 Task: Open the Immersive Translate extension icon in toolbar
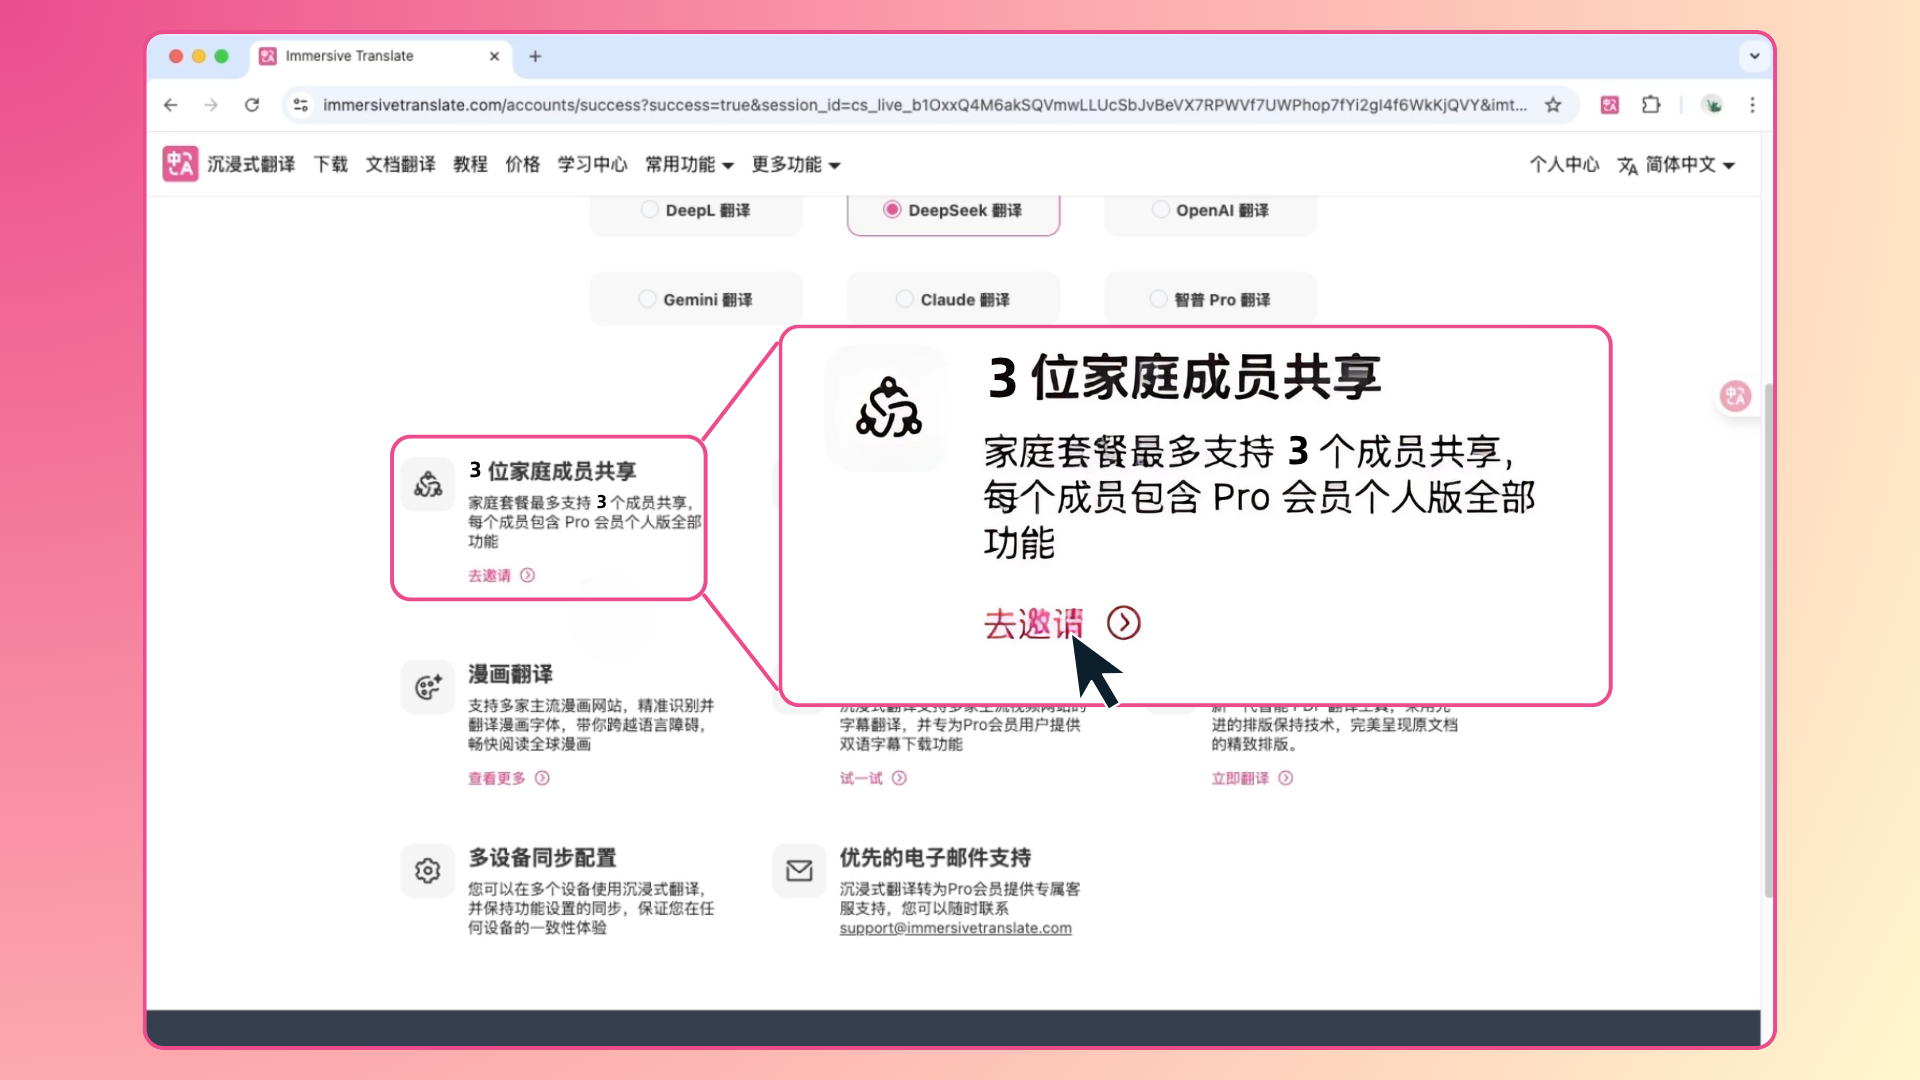click(1609, 105)
